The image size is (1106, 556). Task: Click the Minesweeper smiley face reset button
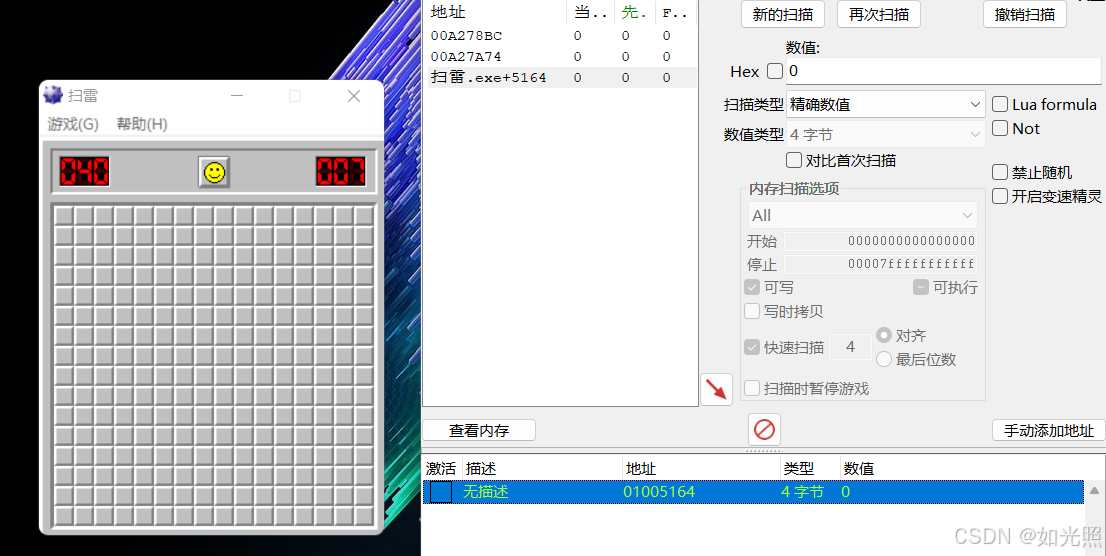pos(214,171)
